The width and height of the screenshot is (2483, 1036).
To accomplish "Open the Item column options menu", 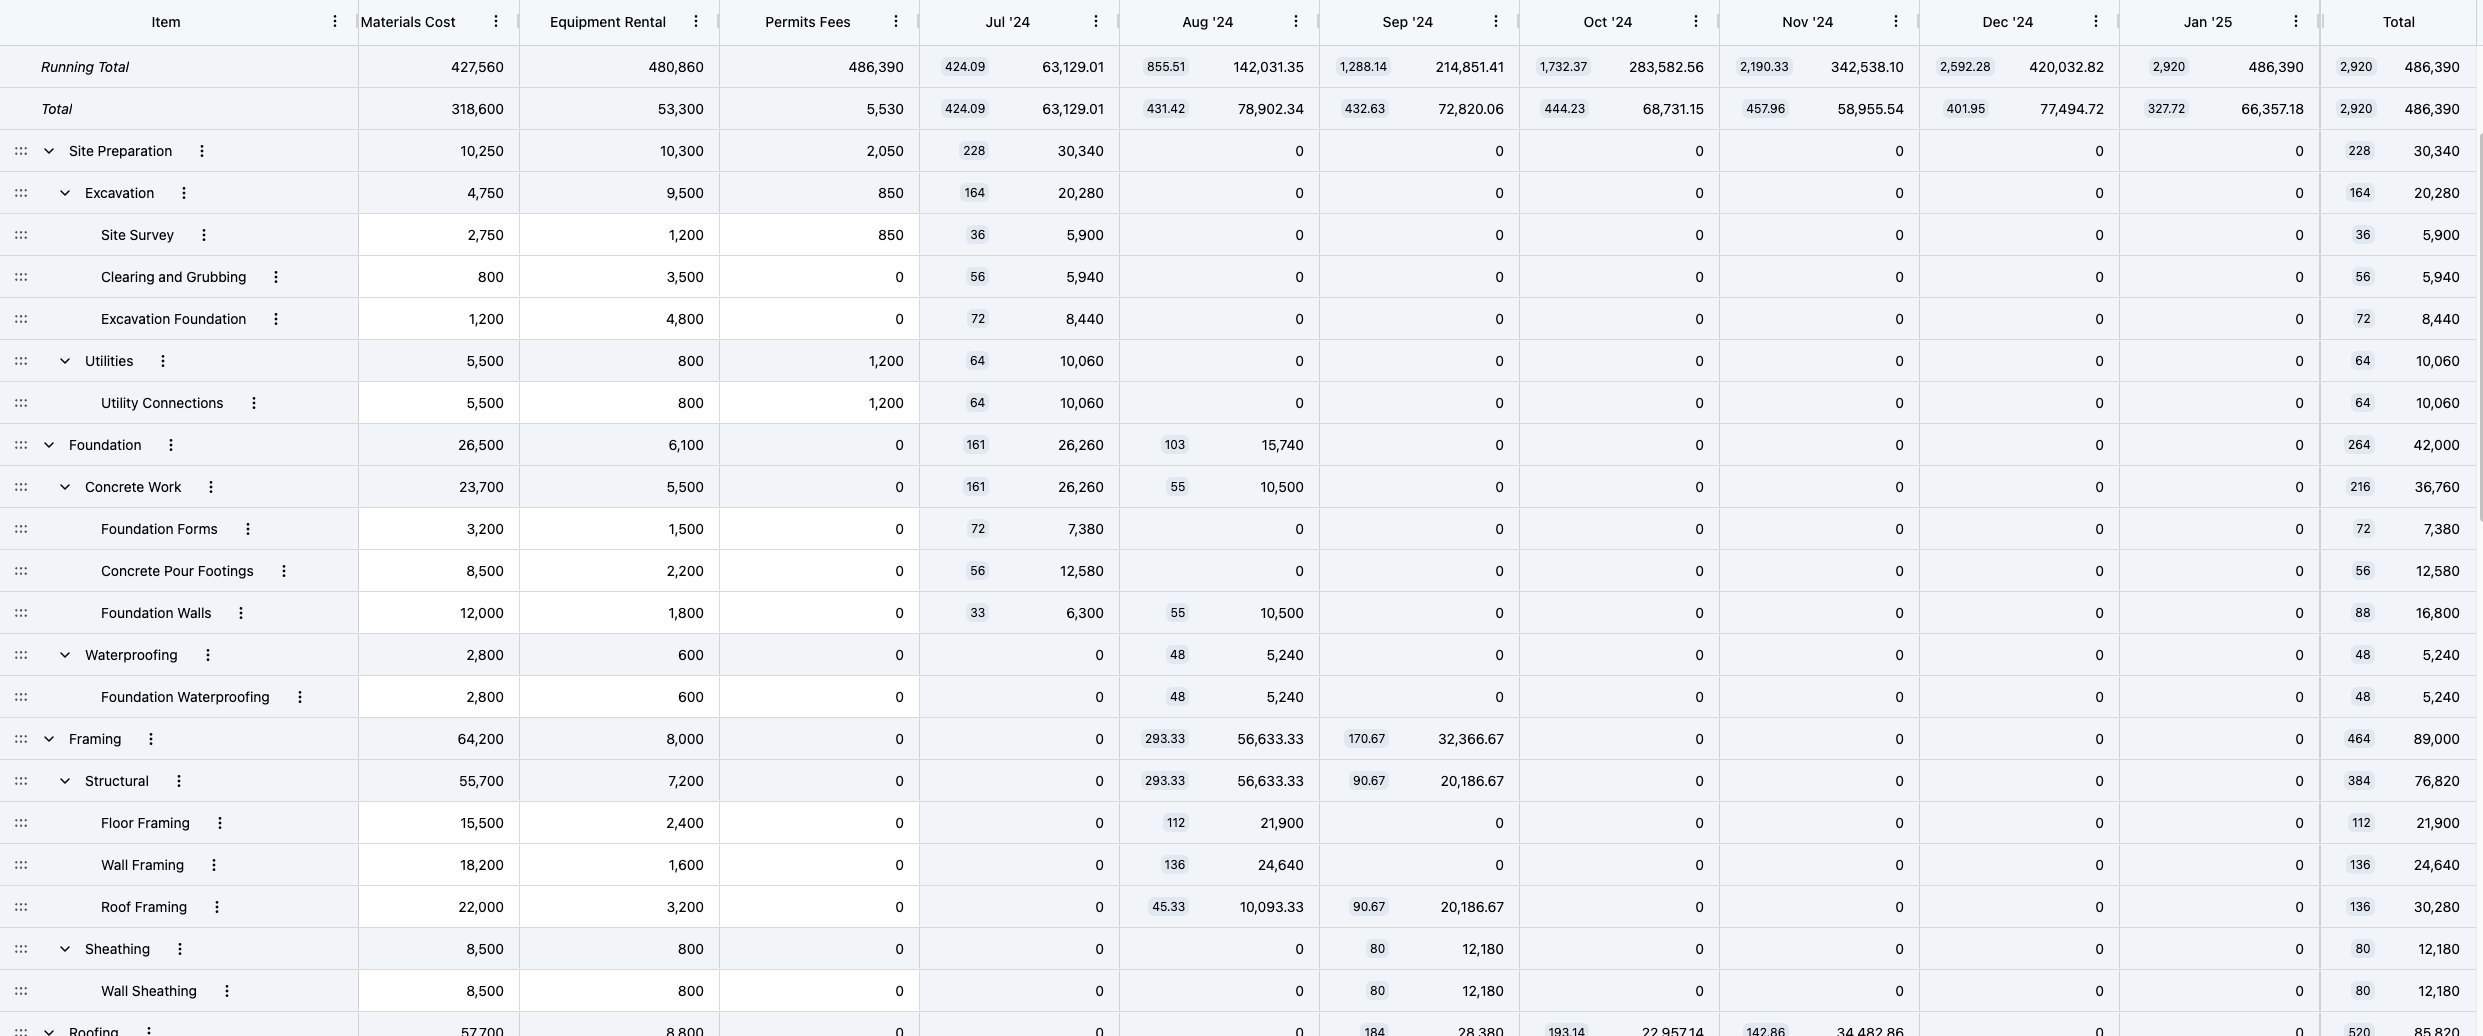I will pos(335,21).
